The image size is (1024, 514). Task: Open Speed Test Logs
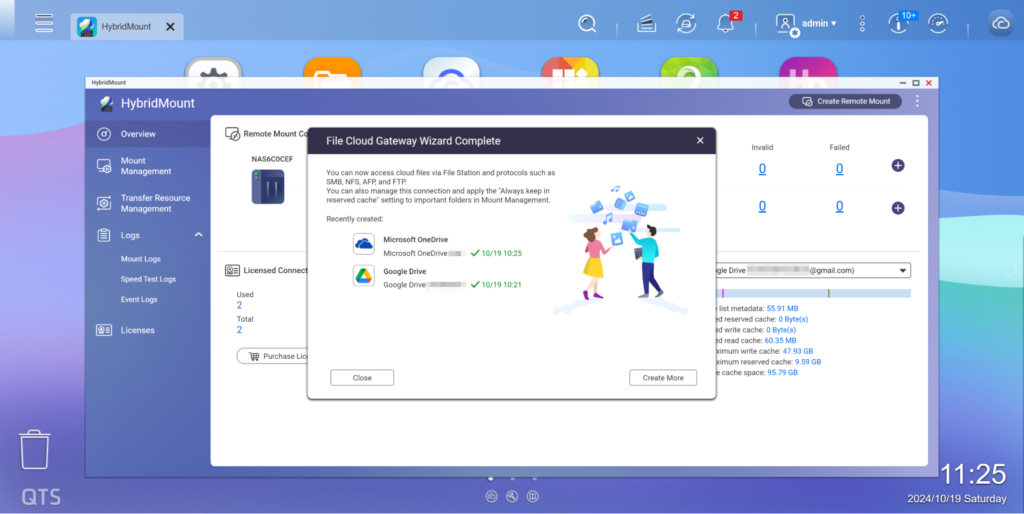(x=148, y=279)
